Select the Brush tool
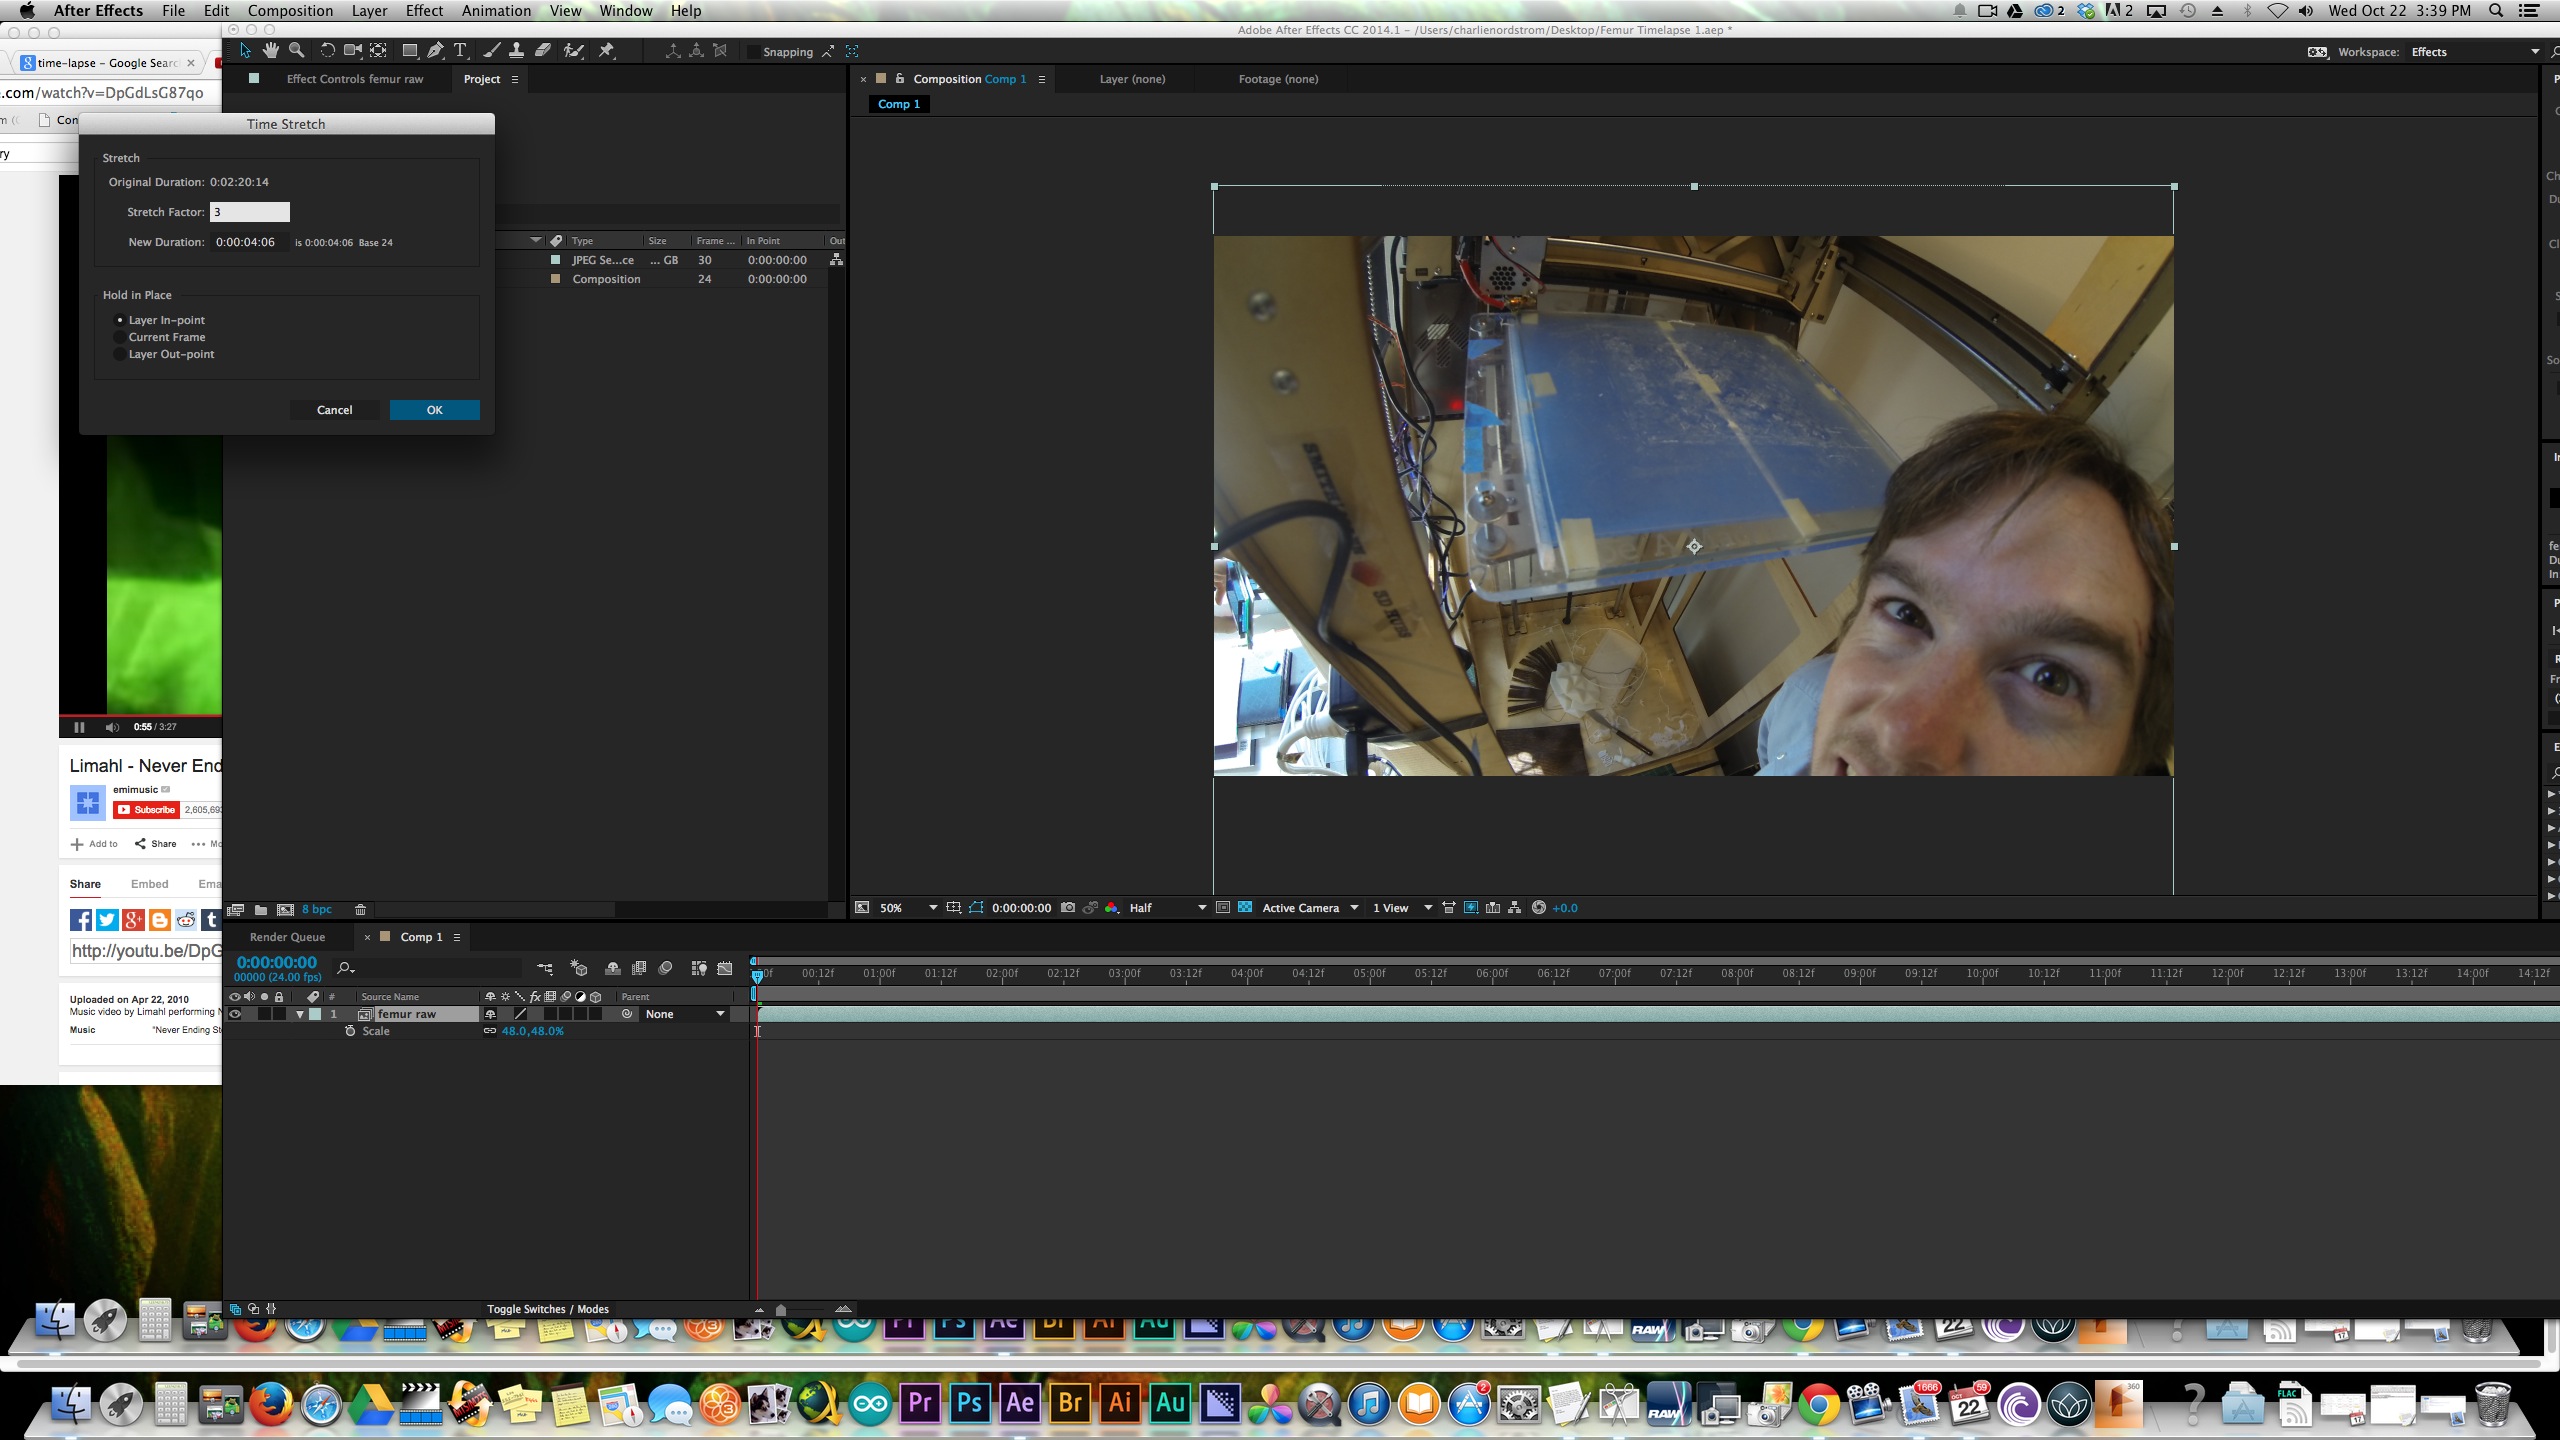The height and width of the screenshot is (1440, 2560). [x=492, y=51]
